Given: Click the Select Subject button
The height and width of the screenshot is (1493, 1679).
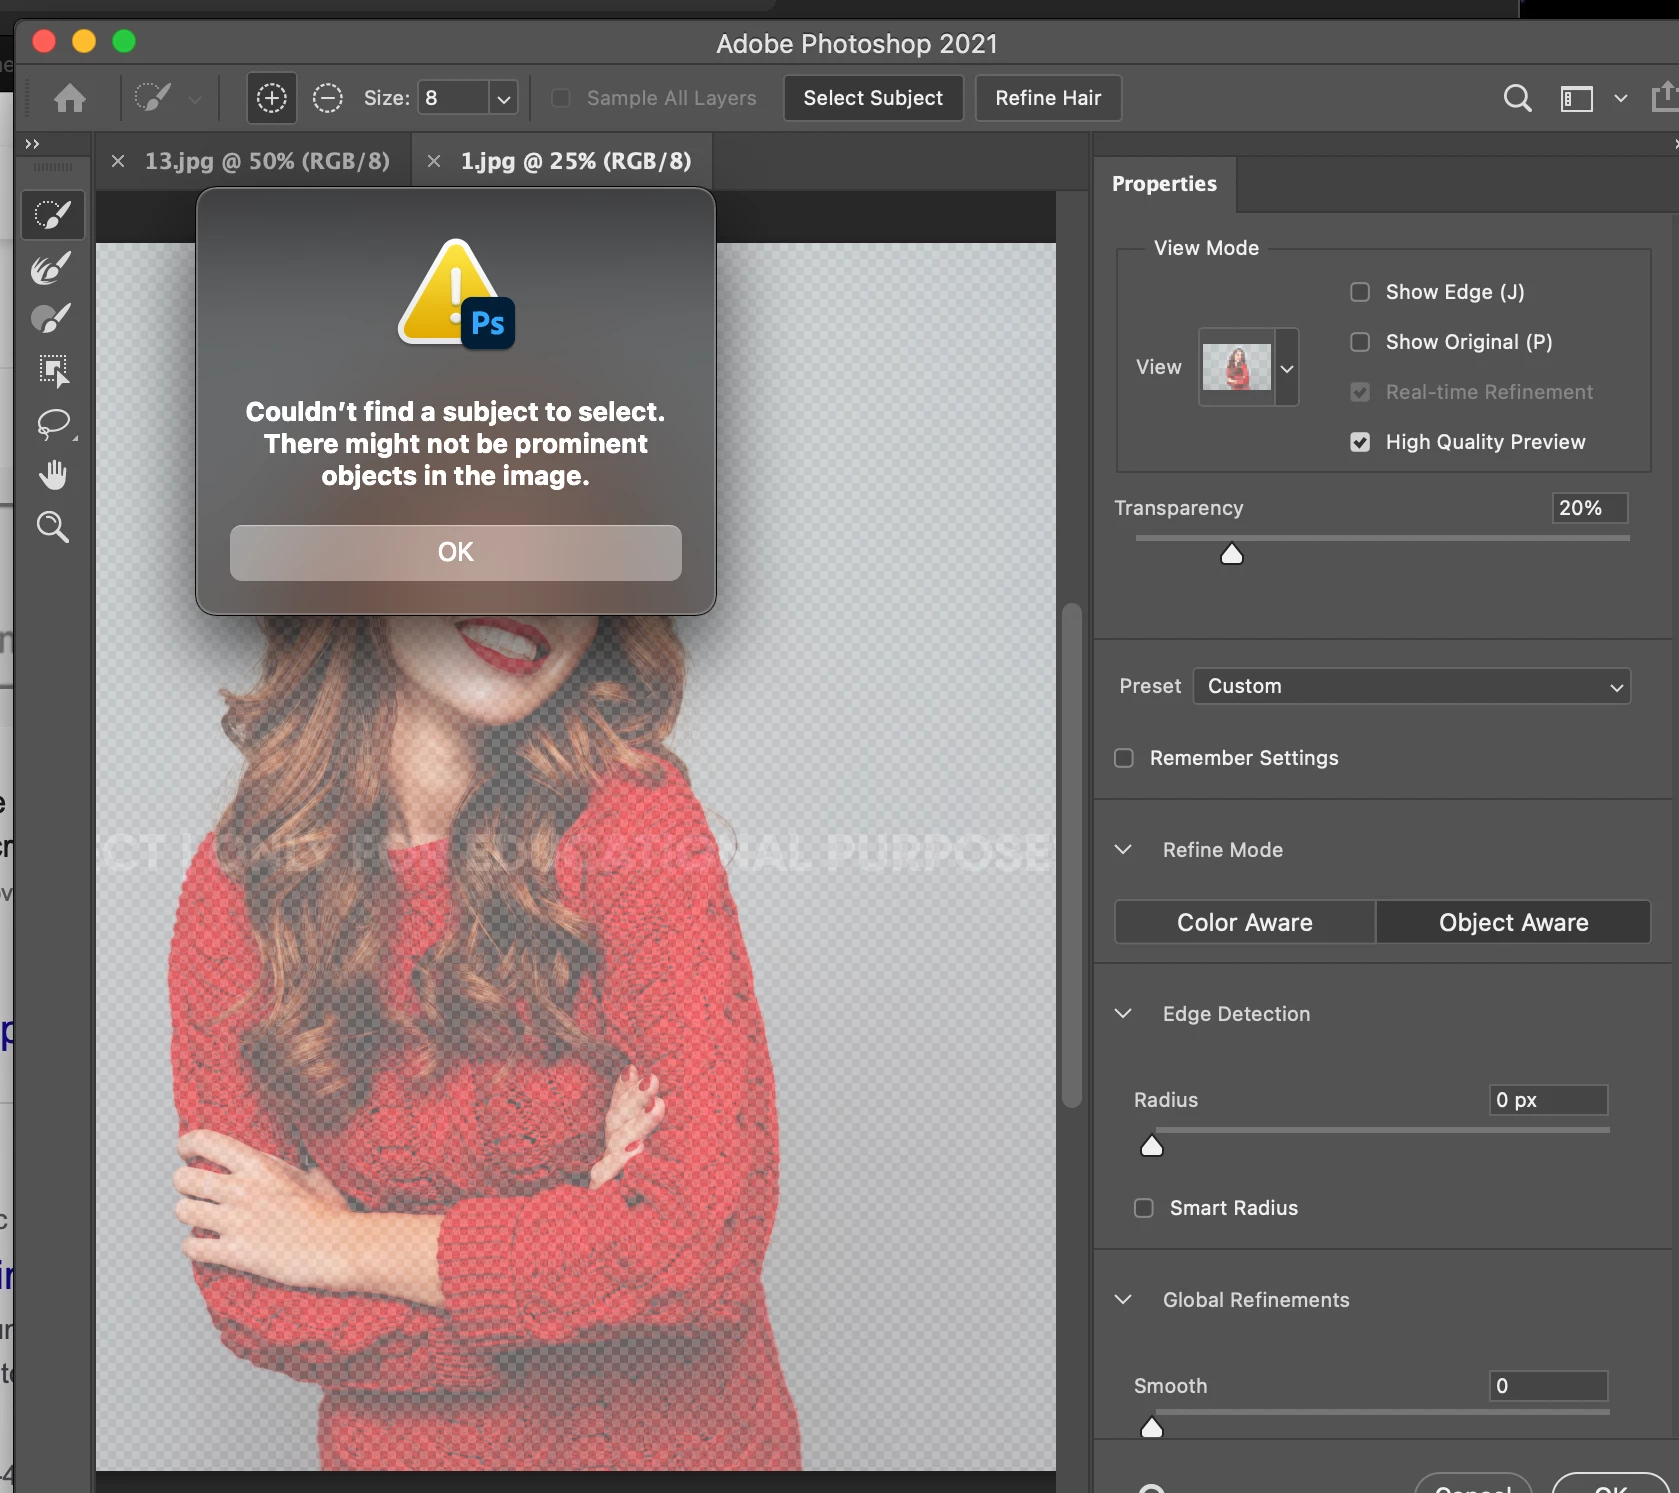Looking at the screenshot, I should tap(873, 98).
